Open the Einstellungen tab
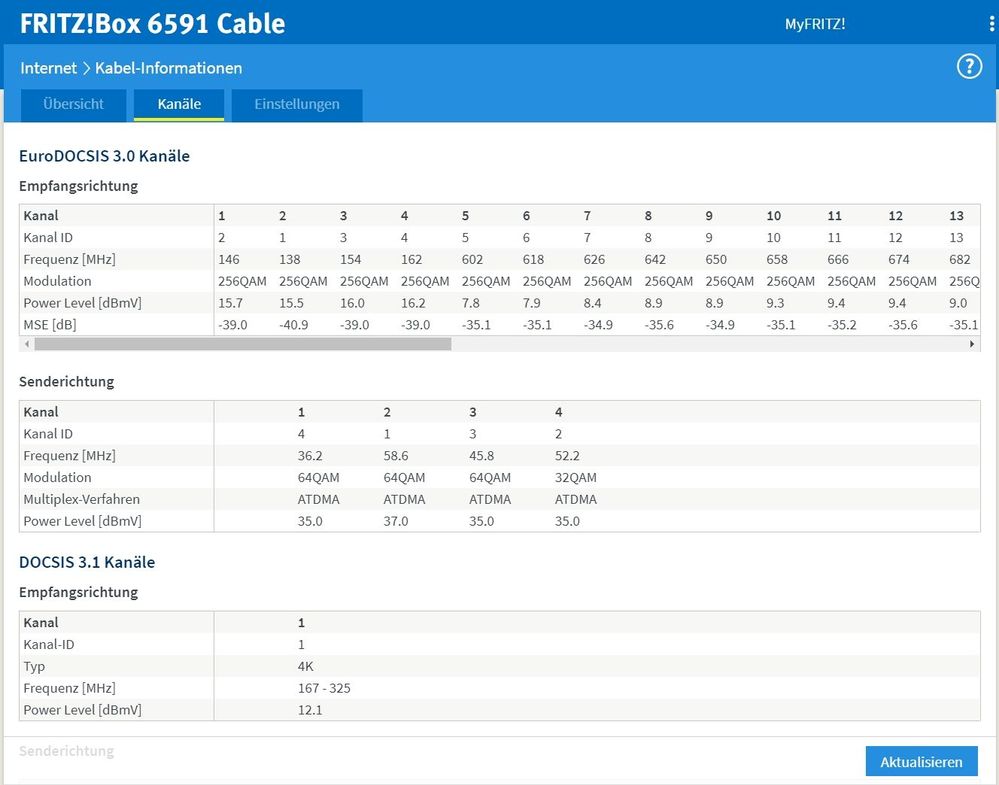Screen dimensions: 999x785 [296, 104]
